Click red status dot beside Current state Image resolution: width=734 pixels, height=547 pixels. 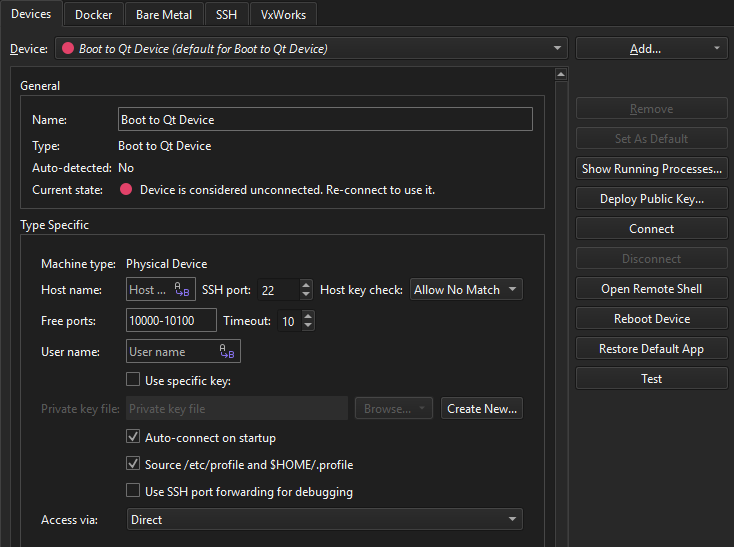pyautogui.click(x=125, y=190)
